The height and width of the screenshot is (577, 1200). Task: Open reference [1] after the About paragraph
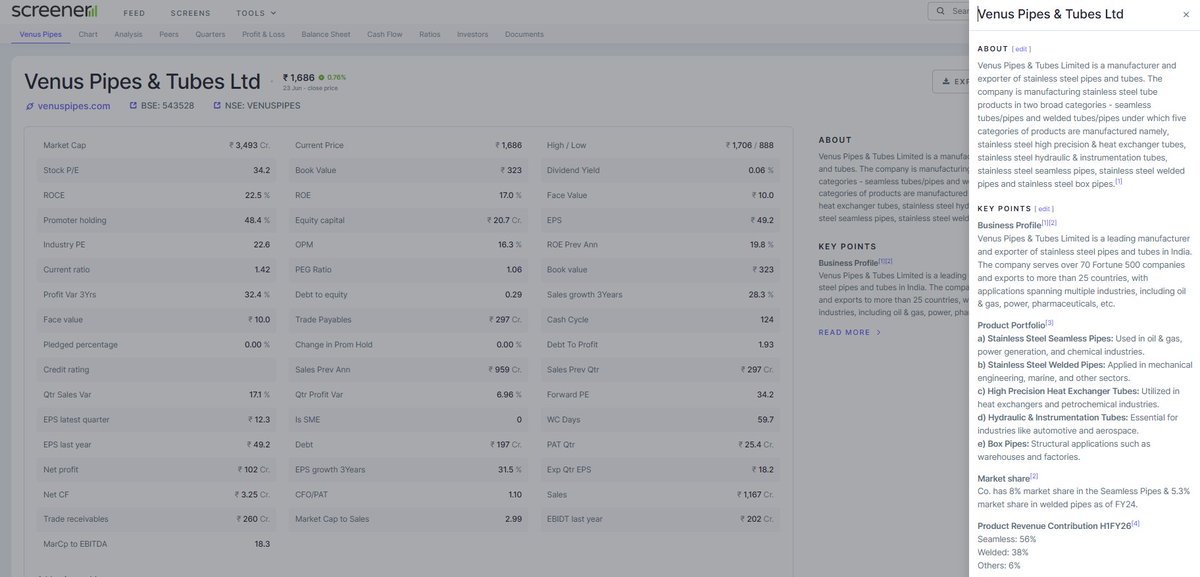click(1119, 181)
